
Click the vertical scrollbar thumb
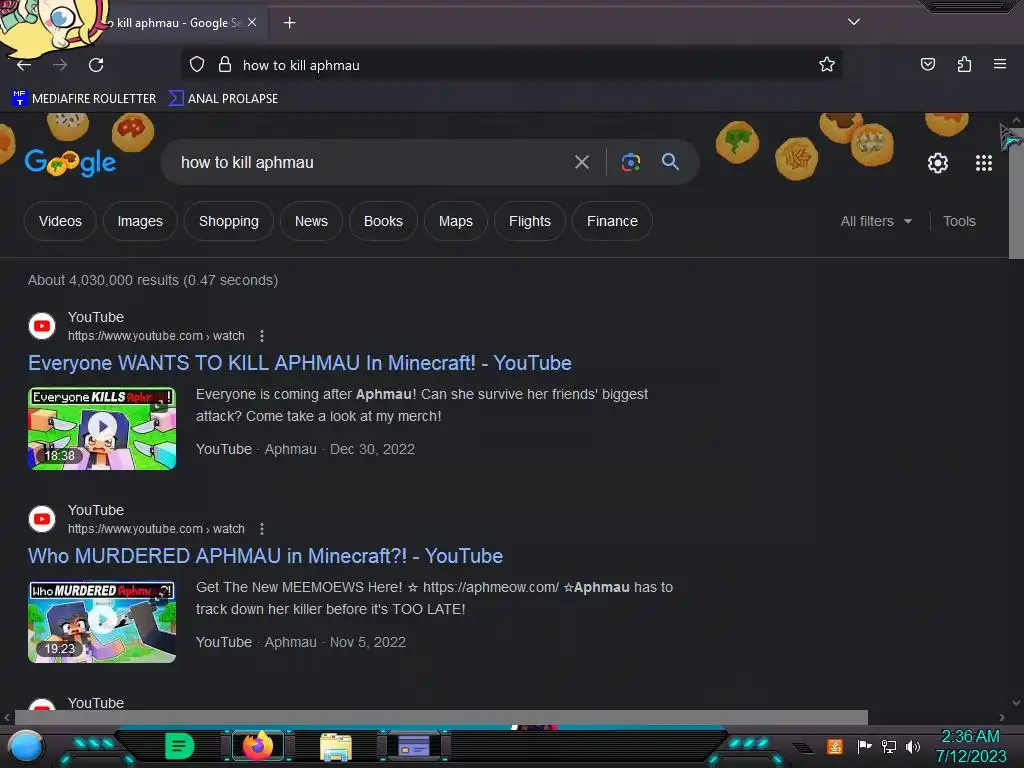click(1016, 193)
